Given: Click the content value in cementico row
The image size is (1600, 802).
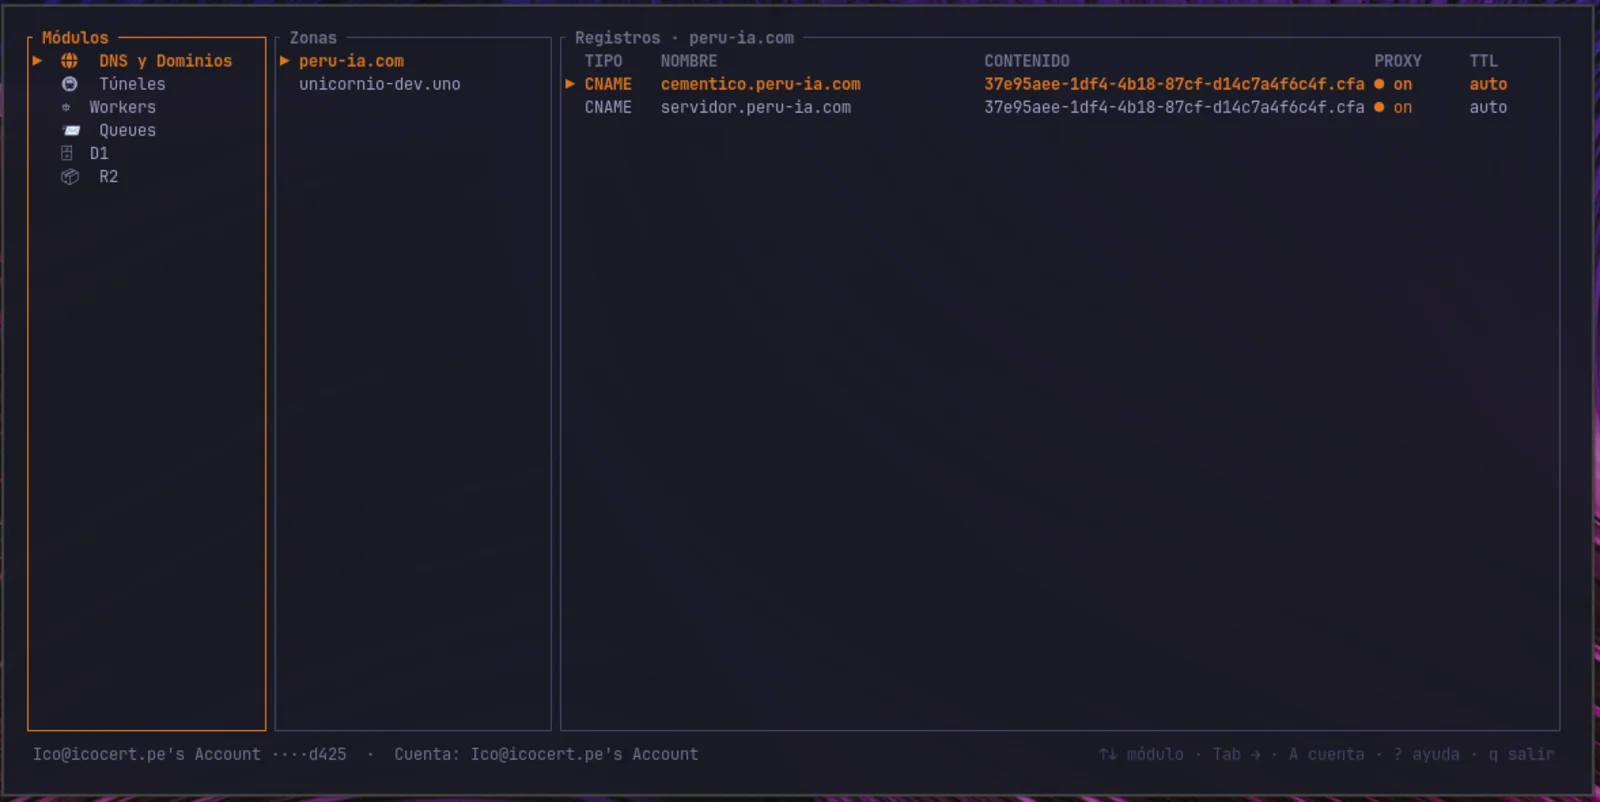Looking at the screenshot, I should pos(1174,84).
